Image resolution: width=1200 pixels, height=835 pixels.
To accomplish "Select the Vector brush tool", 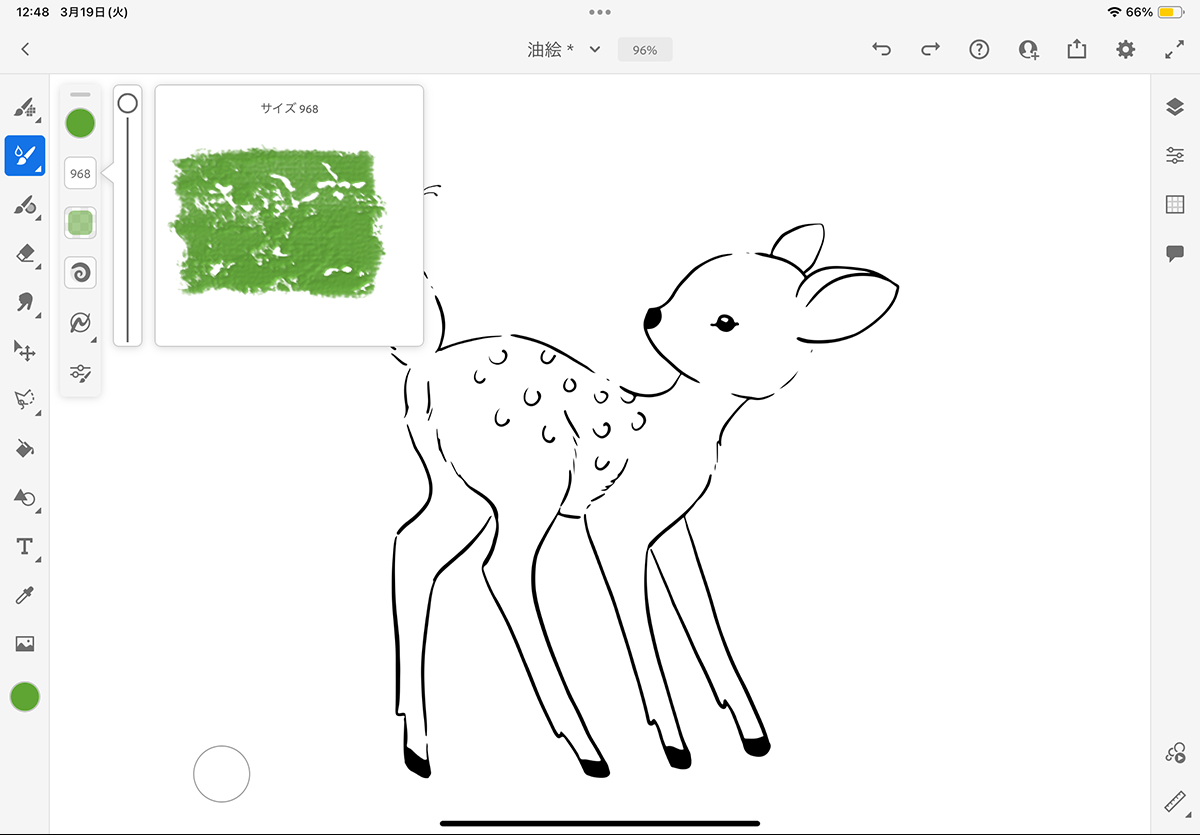I will (25, 205).
